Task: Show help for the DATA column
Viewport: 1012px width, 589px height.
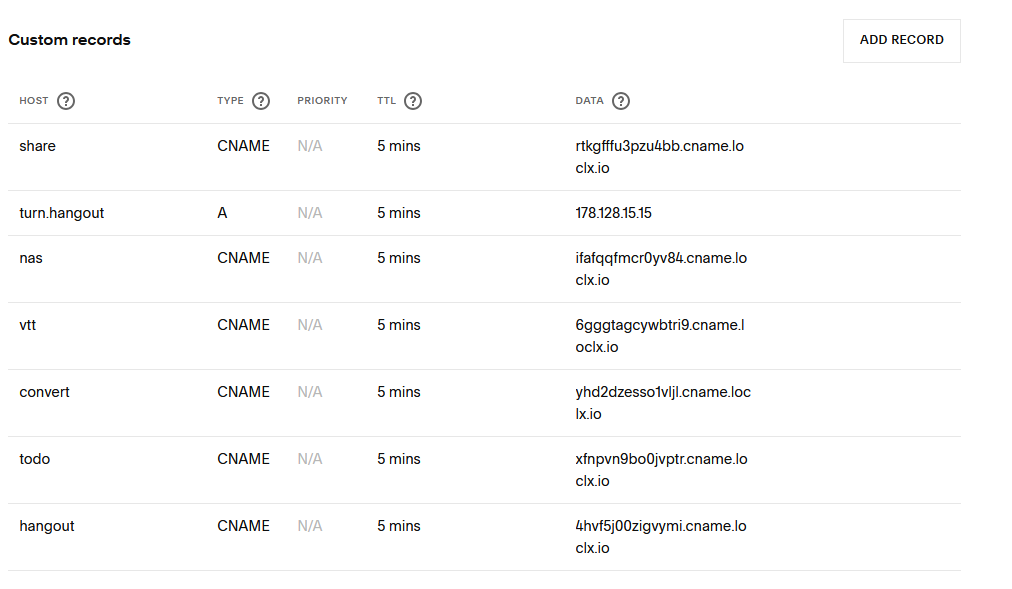Action: (621, 101)
